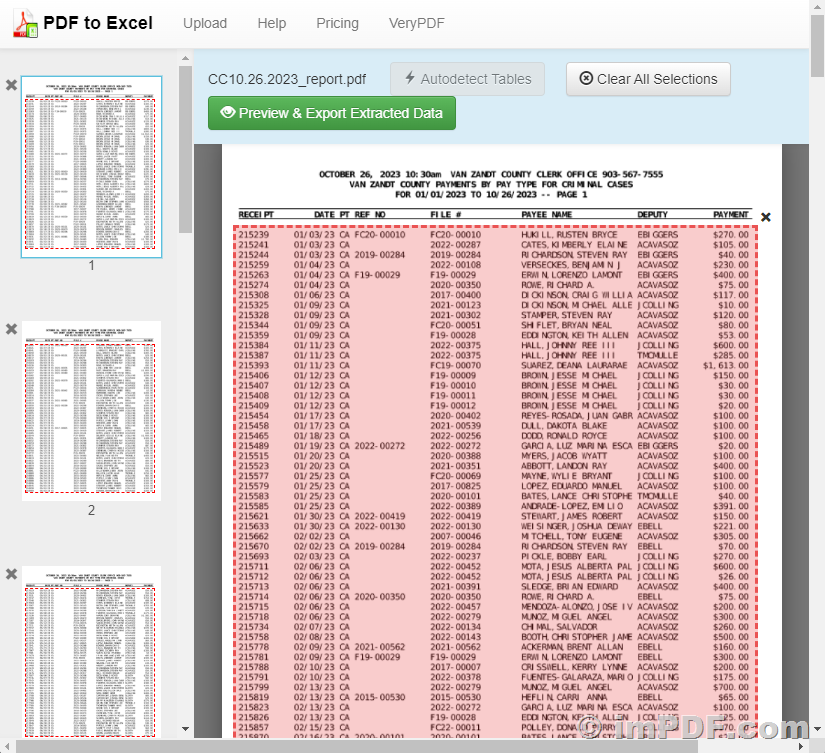Click the thumbnail sidebar scrollbar thumb
The width and height of the screenshot is (825, 753).
[185, 149]
